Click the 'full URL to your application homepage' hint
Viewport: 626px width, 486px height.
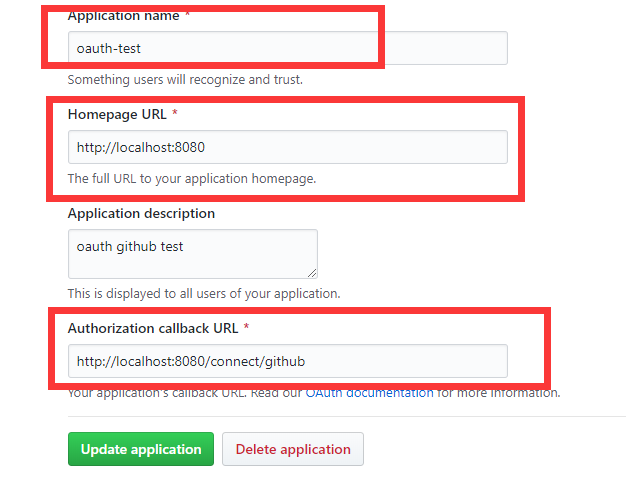(192, 179)
